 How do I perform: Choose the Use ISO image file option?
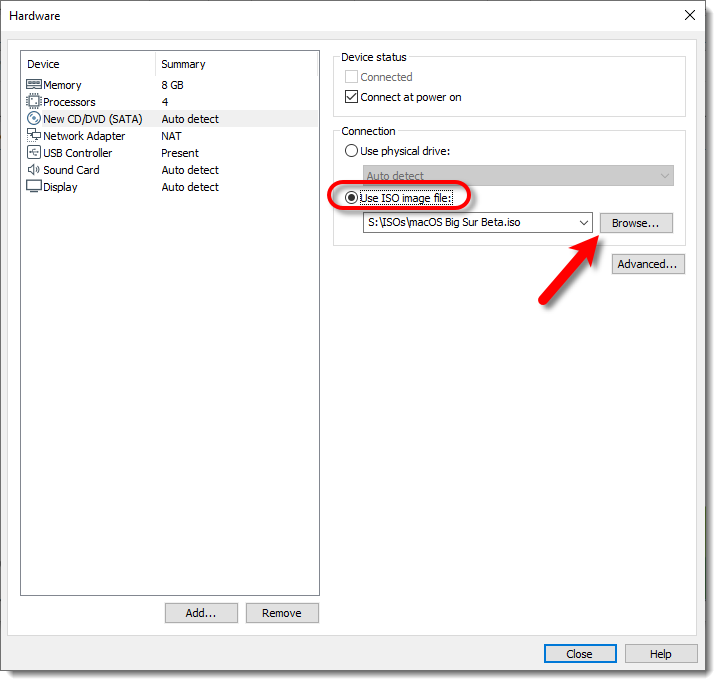click(351, 198)
